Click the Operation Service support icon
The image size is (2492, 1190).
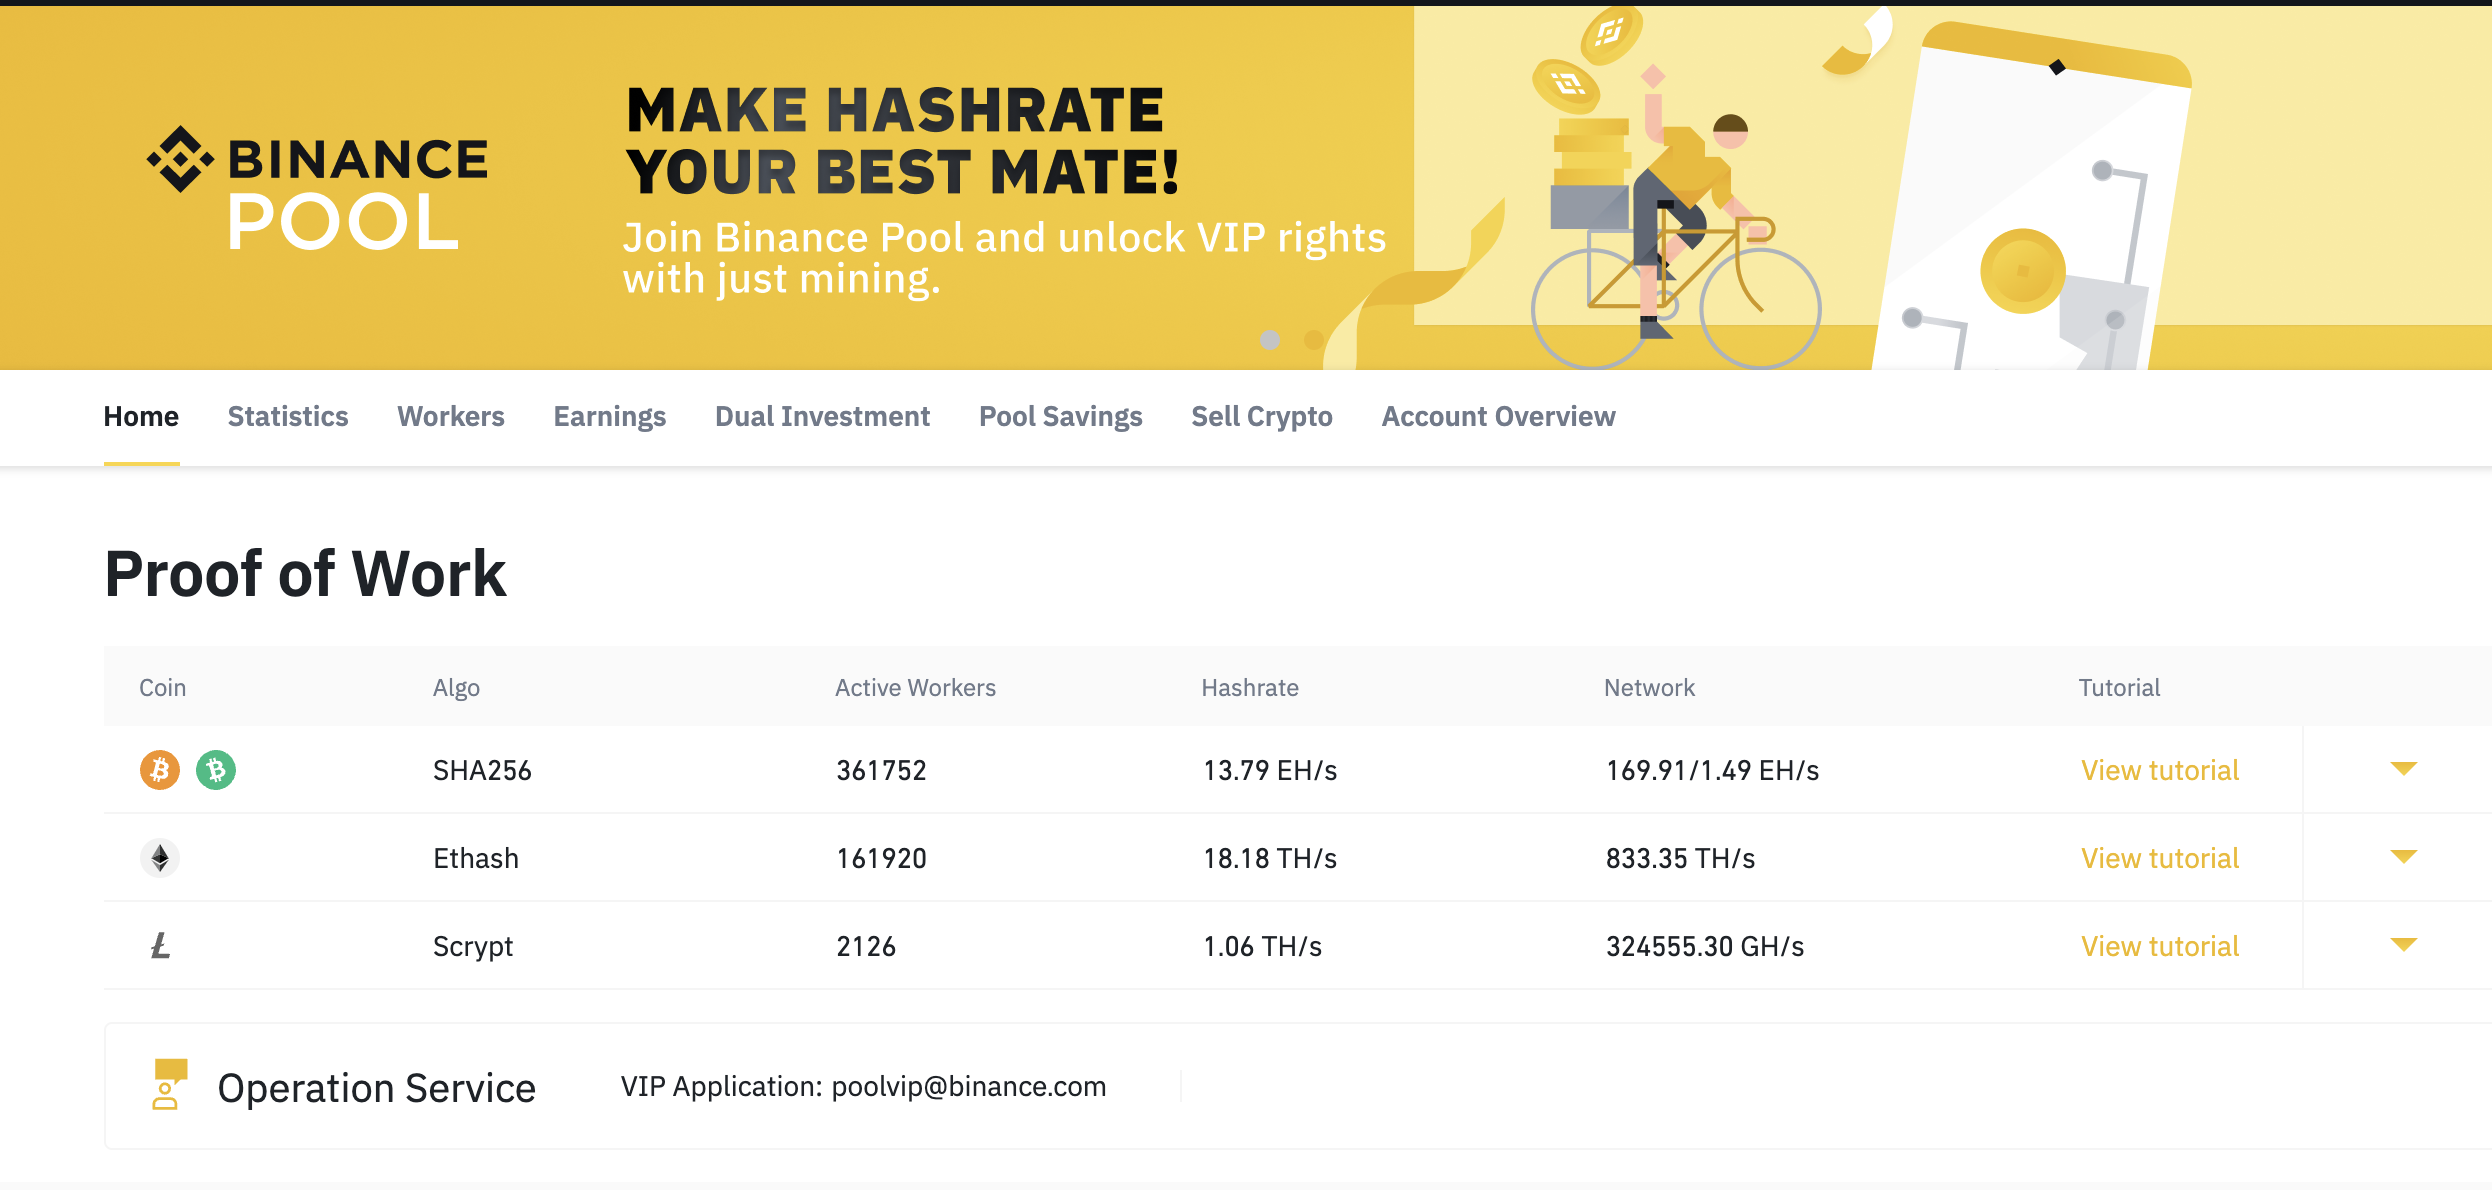click(168, 1085)
